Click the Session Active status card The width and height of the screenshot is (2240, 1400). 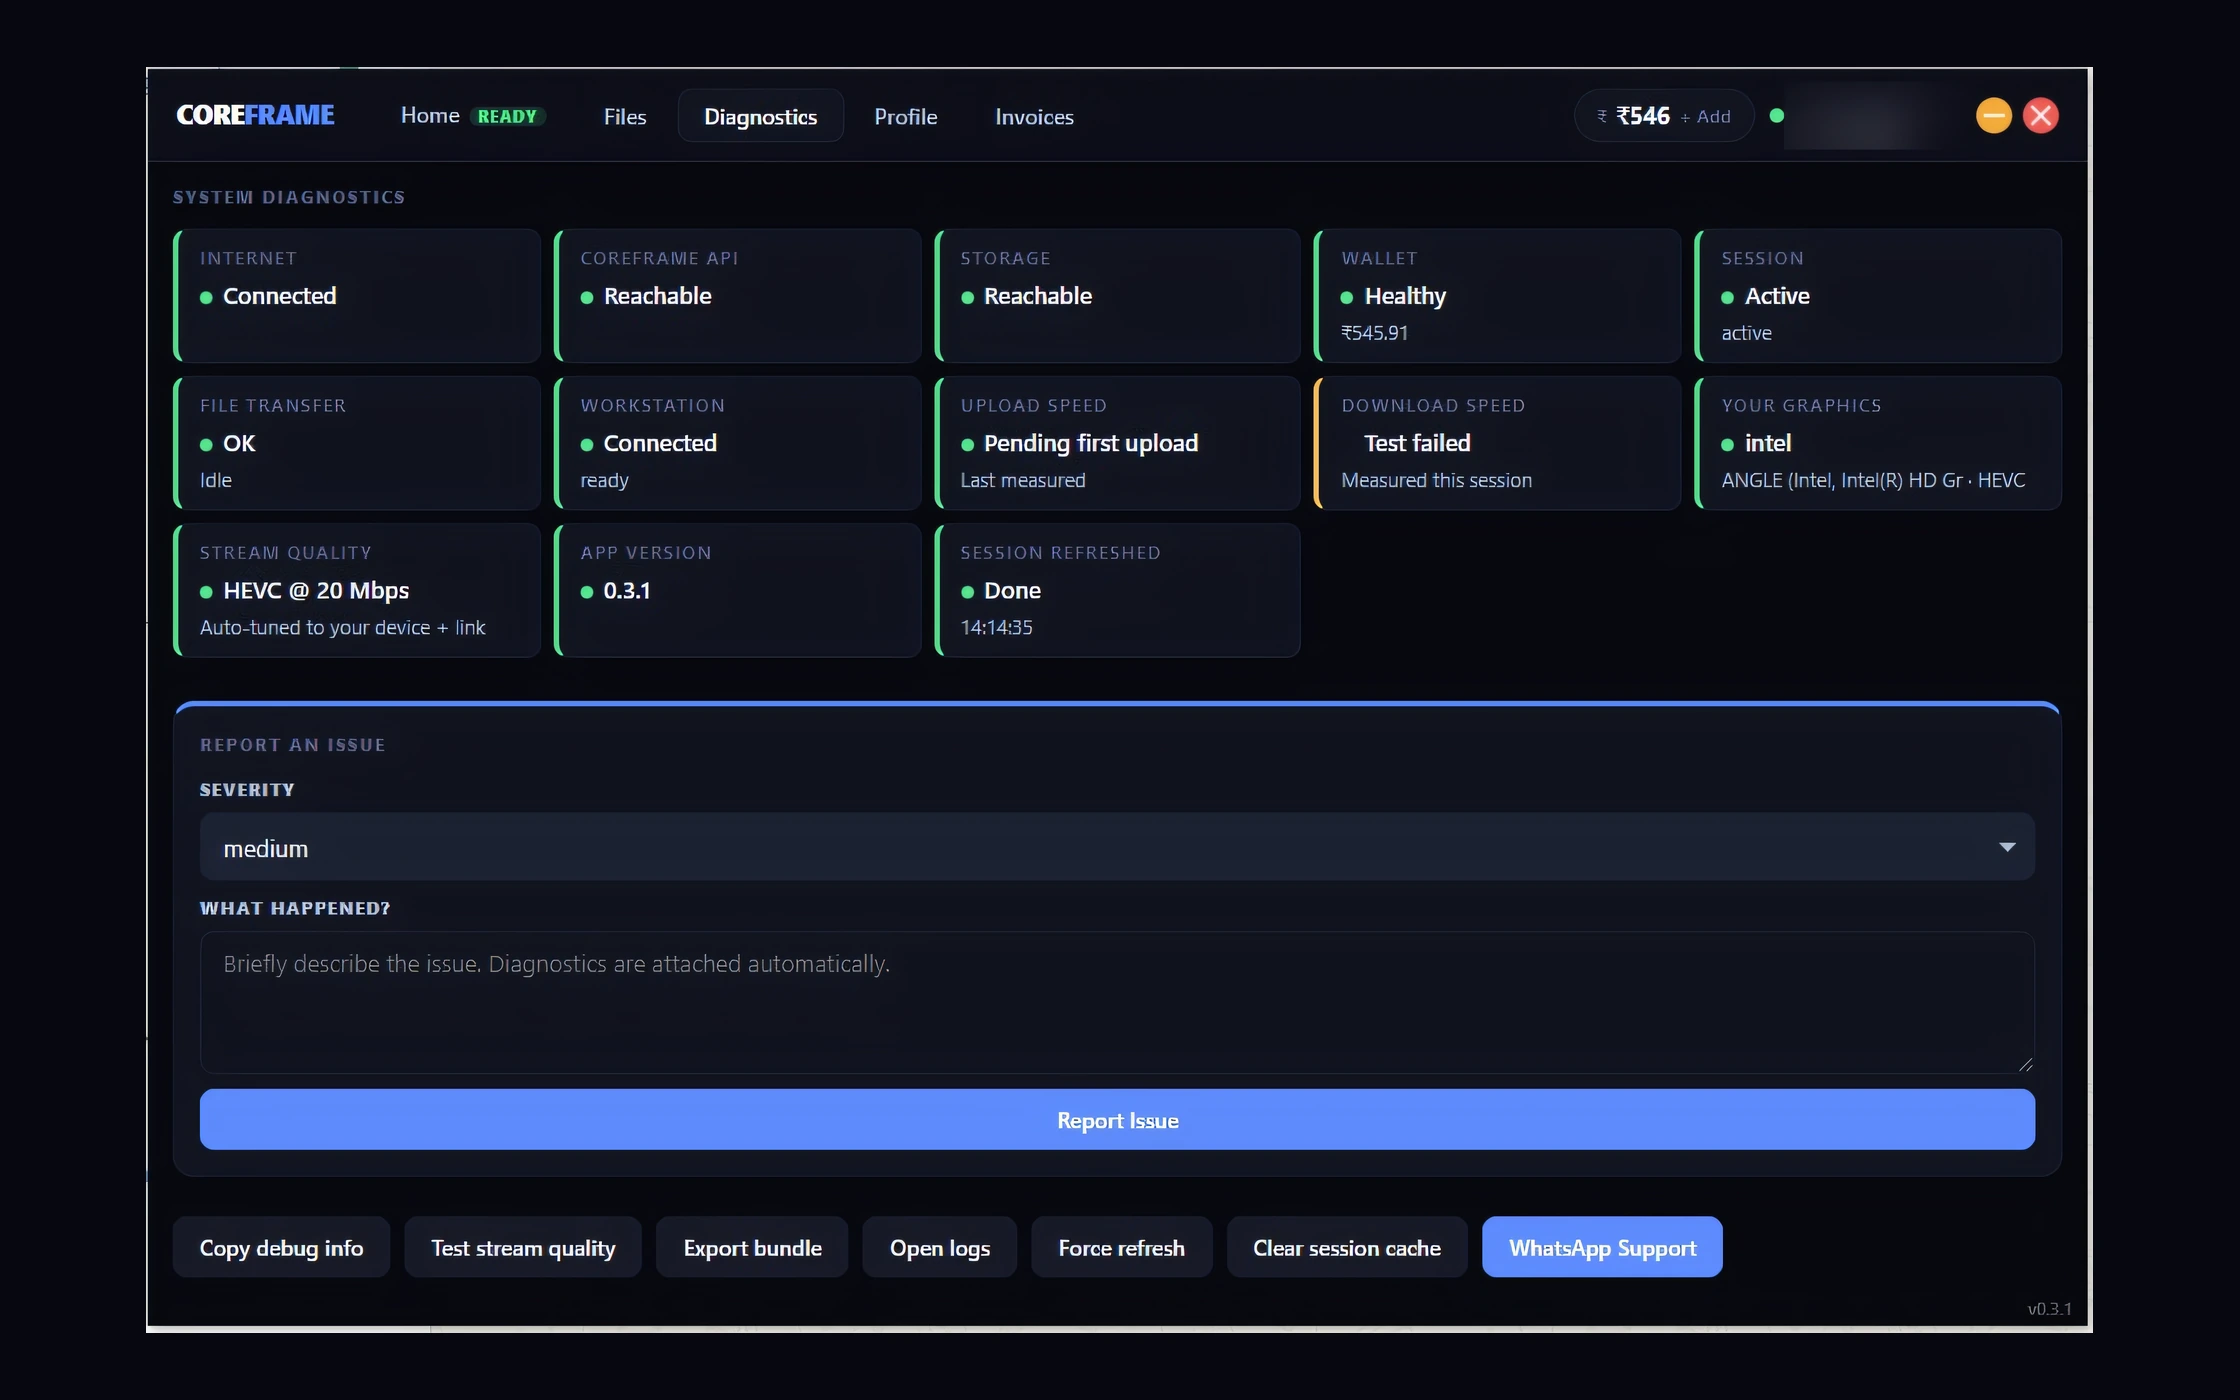point(1878,296)
